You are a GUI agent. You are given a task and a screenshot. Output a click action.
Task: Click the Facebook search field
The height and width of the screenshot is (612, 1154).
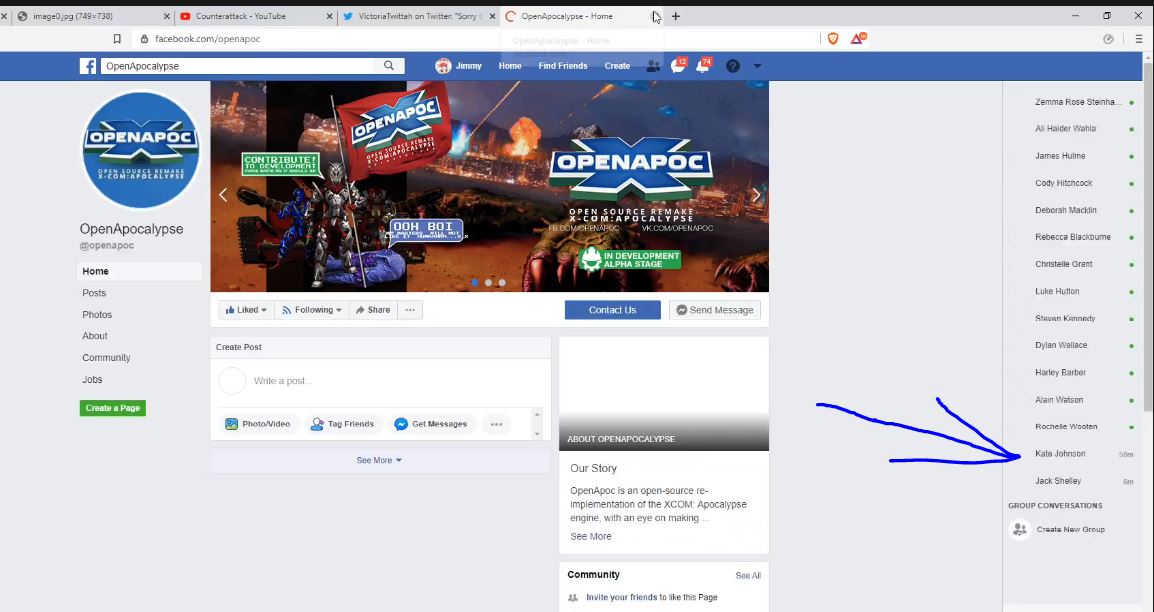click(x=237, y=66)
